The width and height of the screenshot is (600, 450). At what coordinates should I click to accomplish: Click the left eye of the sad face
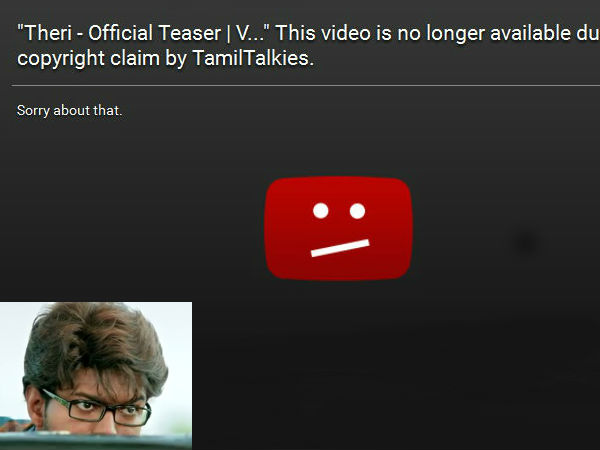click(321, 211)
